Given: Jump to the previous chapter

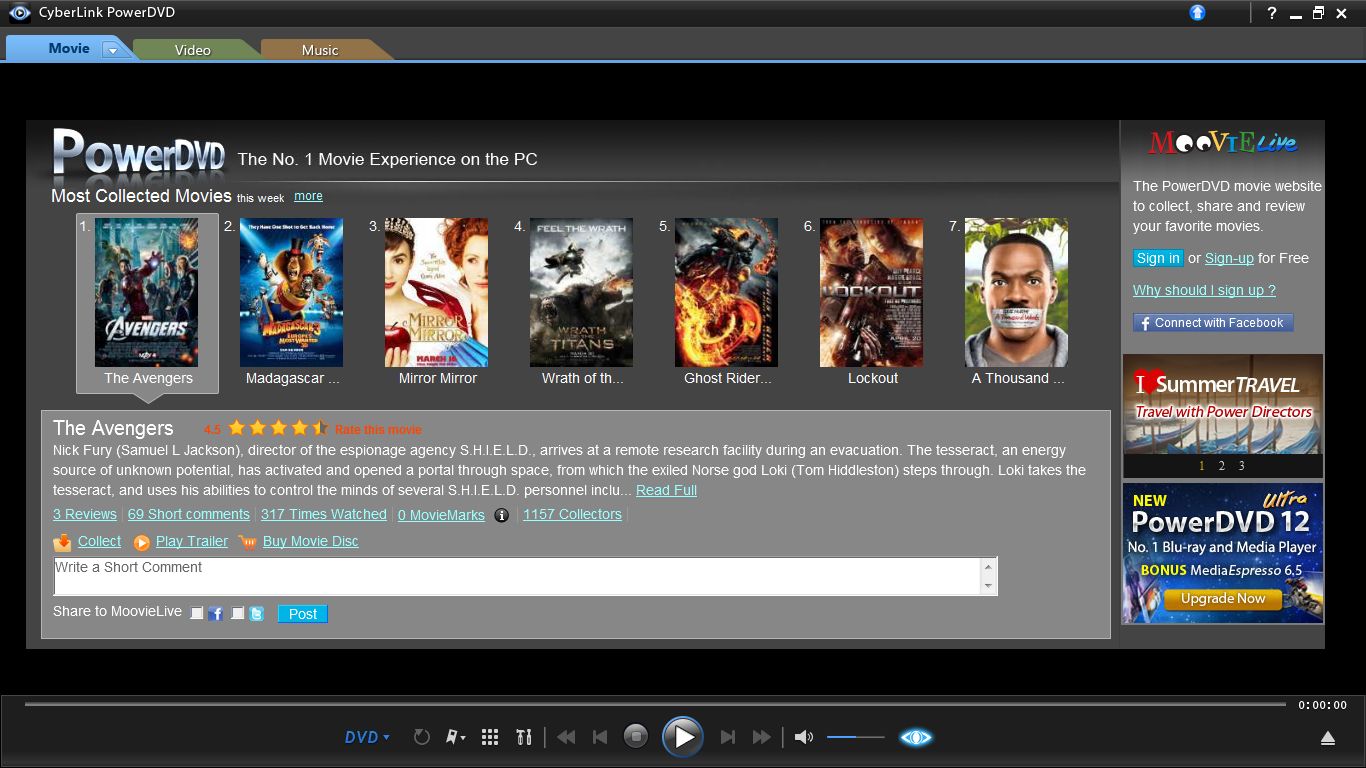Looking at the screenshot, I should 600,737.
